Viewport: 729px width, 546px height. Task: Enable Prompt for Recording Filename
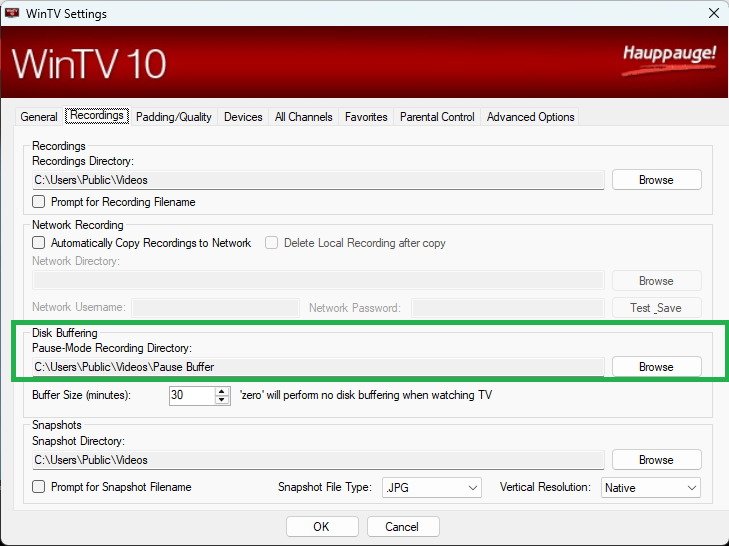coord(39,202)
